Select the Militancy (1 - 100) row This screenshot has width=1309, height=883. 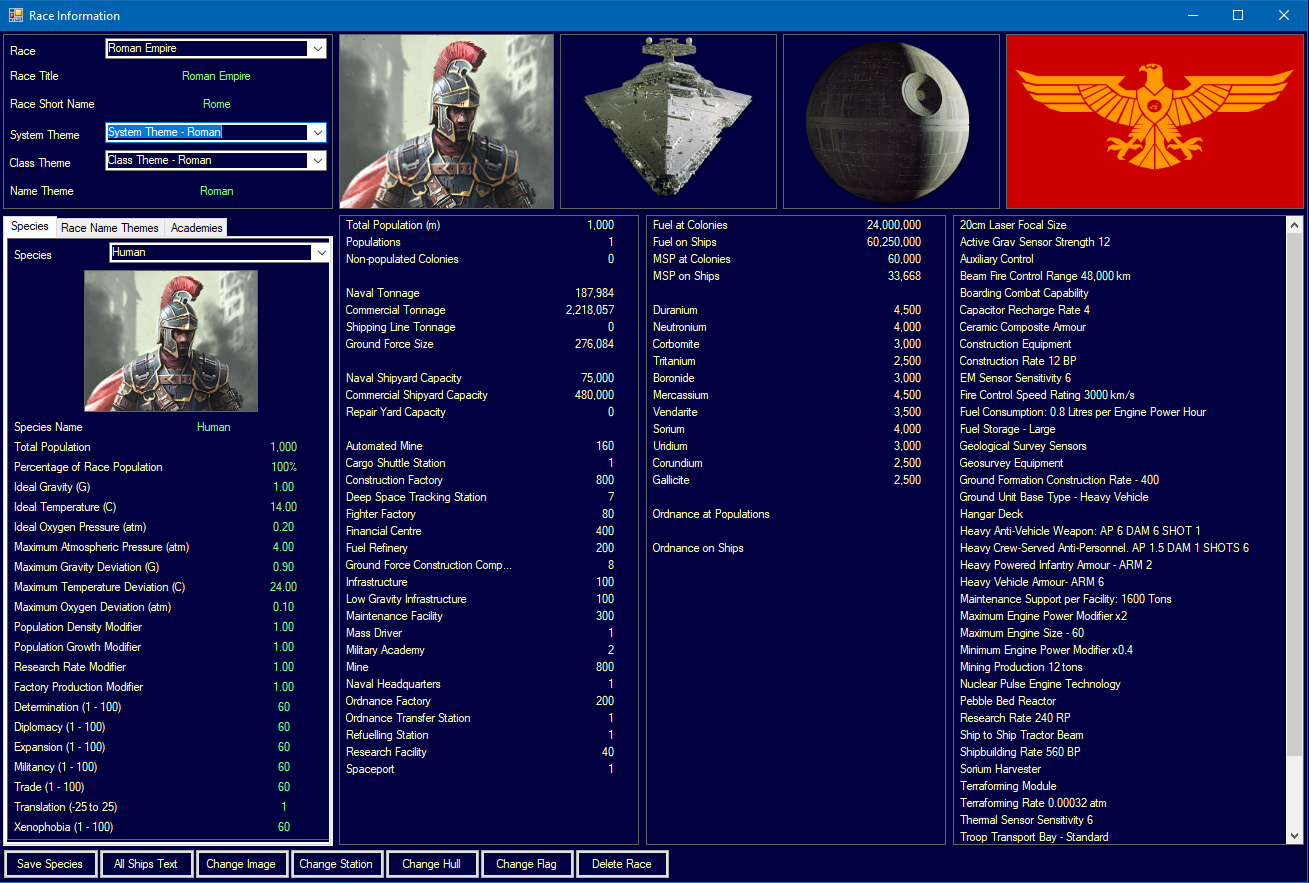[168, 767]
